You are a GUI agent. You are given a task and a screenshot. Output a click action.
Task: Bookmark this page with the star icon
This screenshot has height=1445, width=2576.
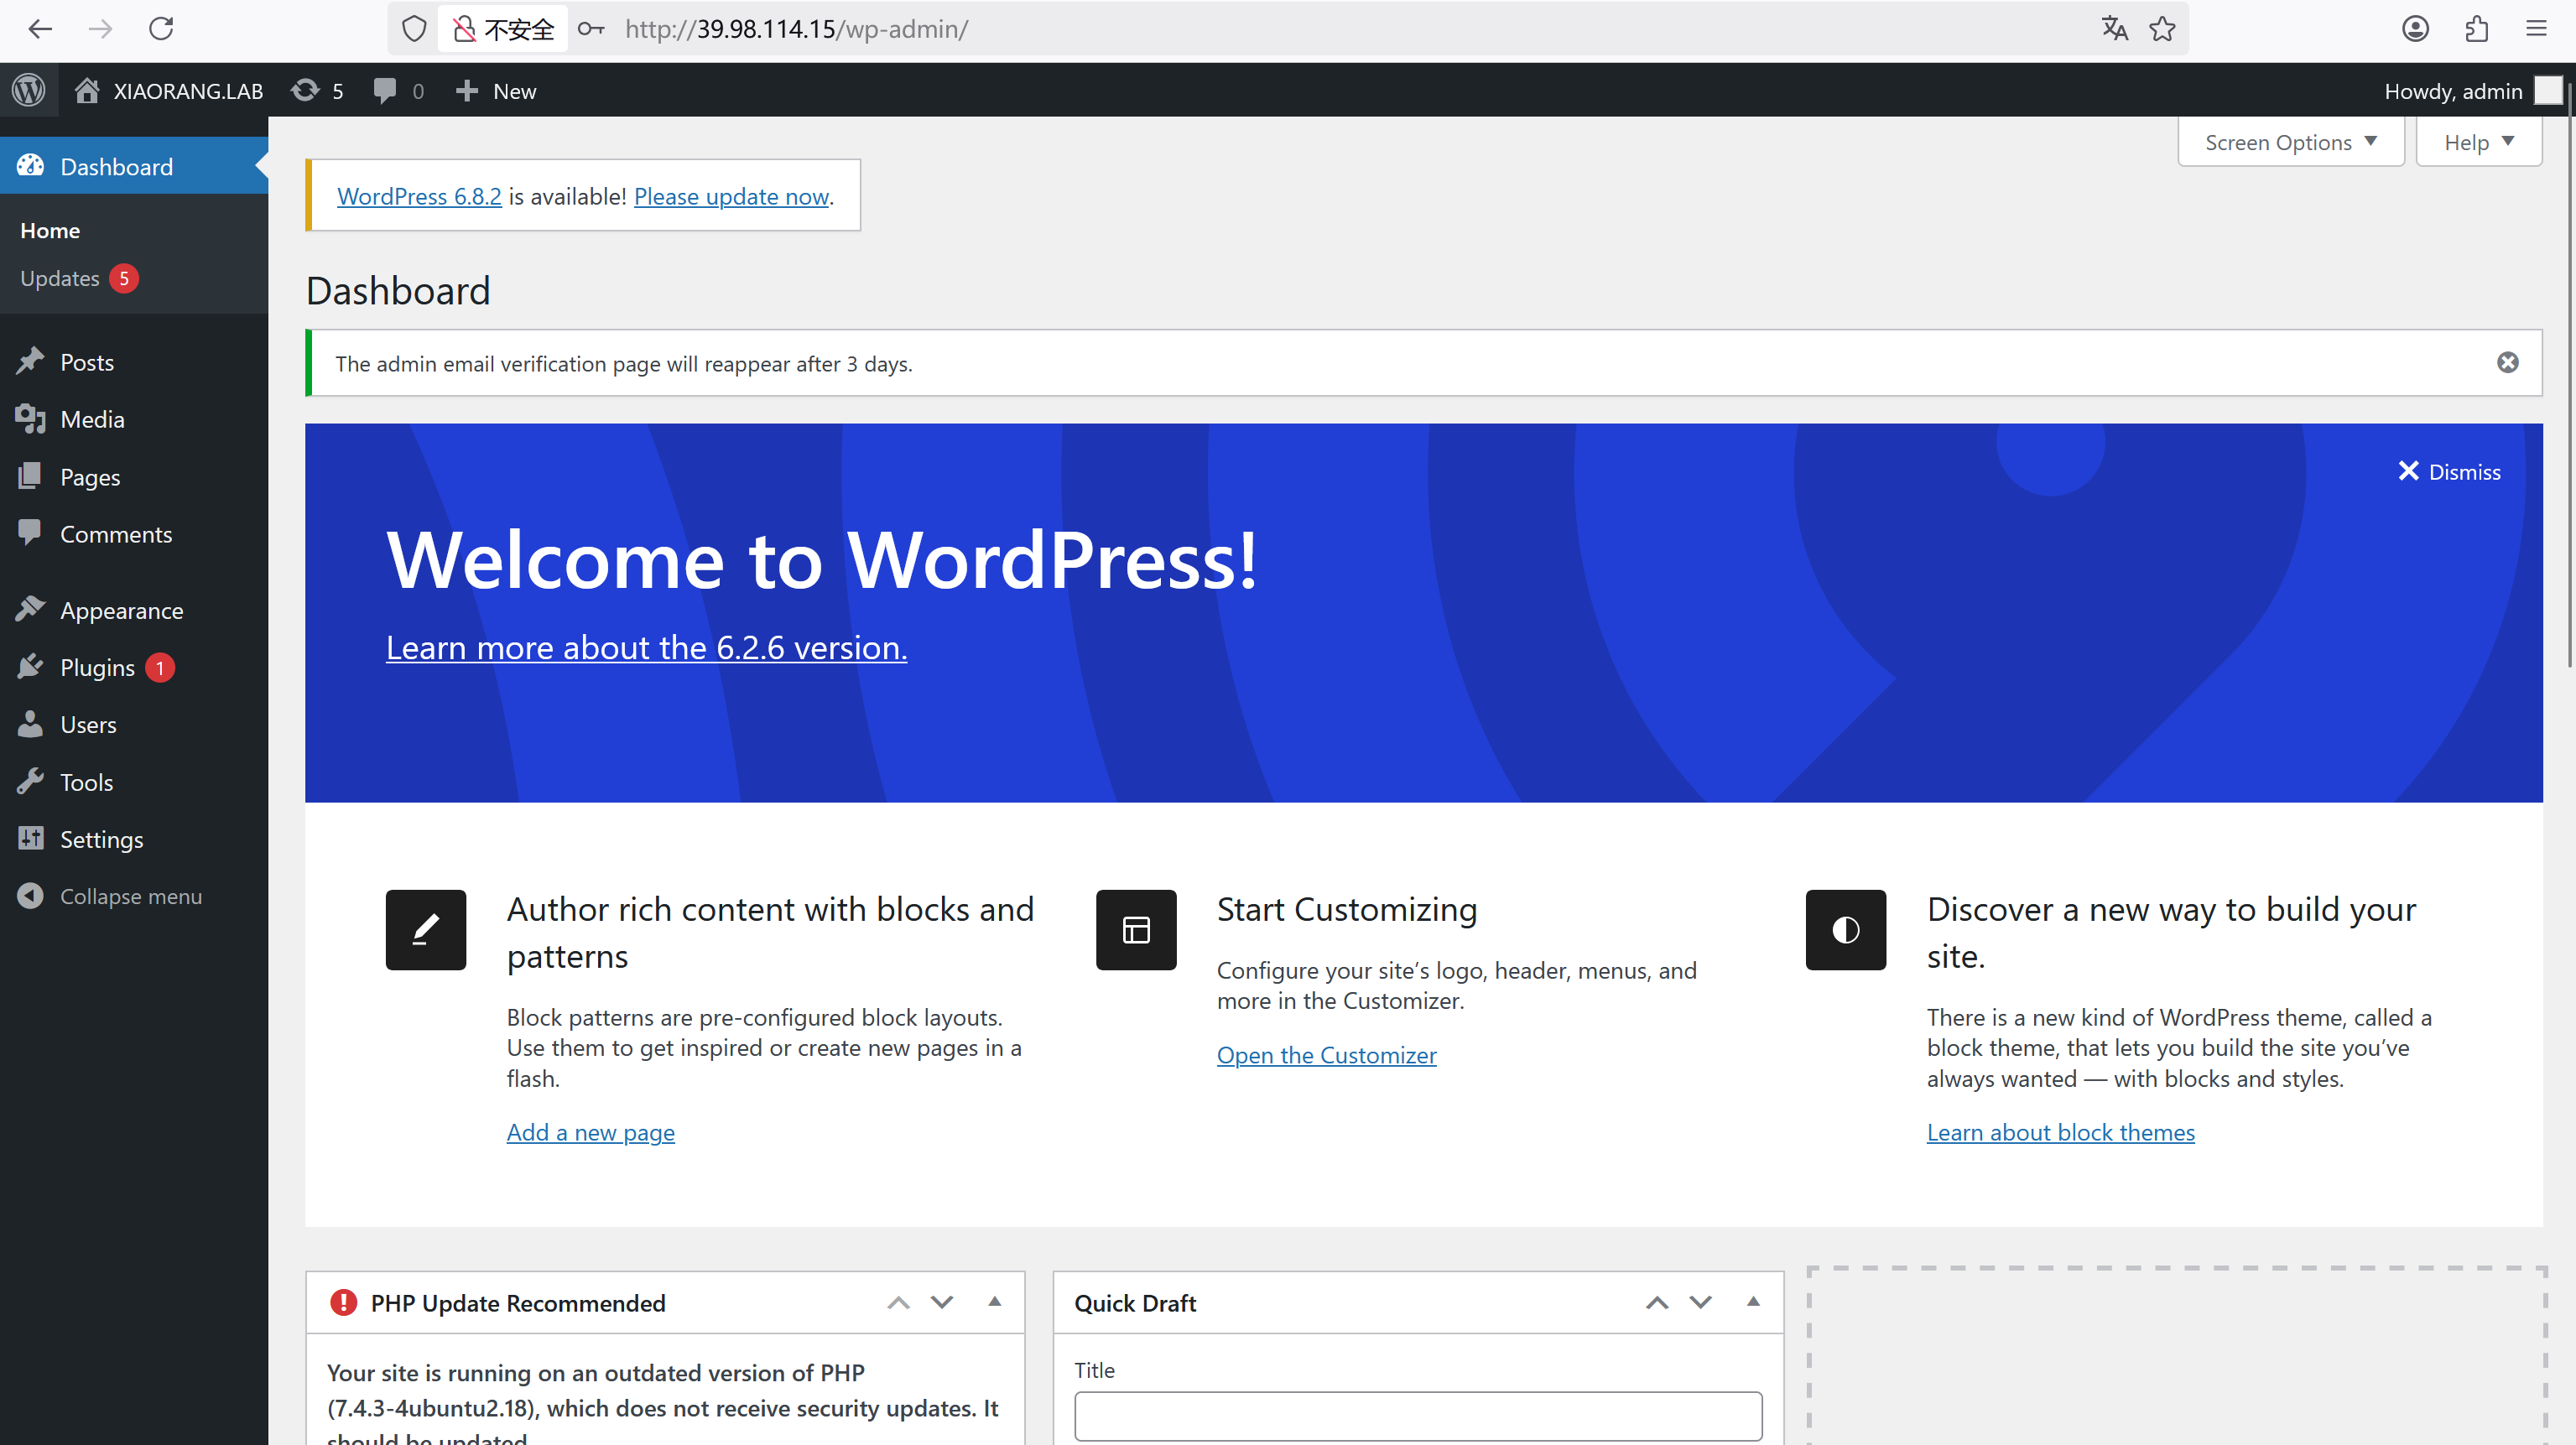2162,29
